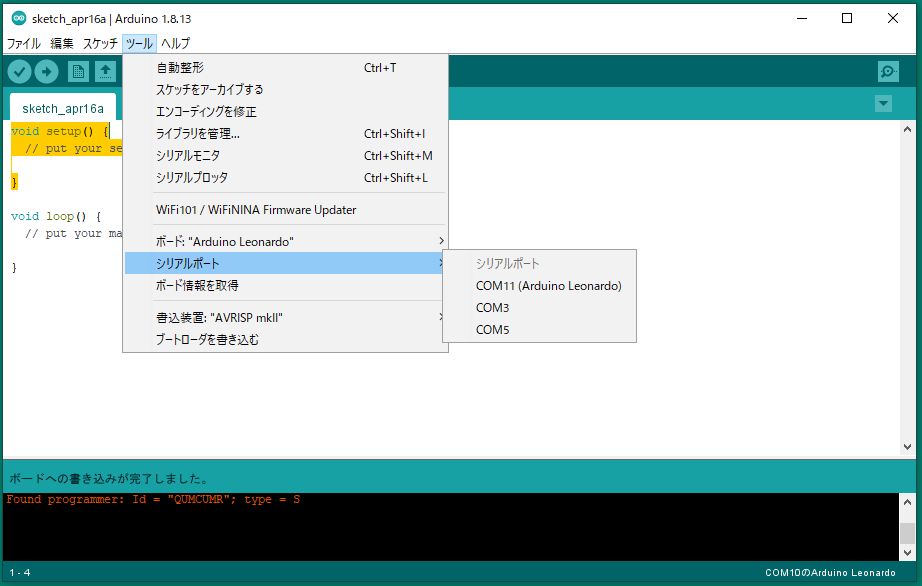The height and width of the screenshot is (586, 922).
Task: Click the Open sketch up-arrow icon
Action: pyautogui.click(x=105, y=72)
